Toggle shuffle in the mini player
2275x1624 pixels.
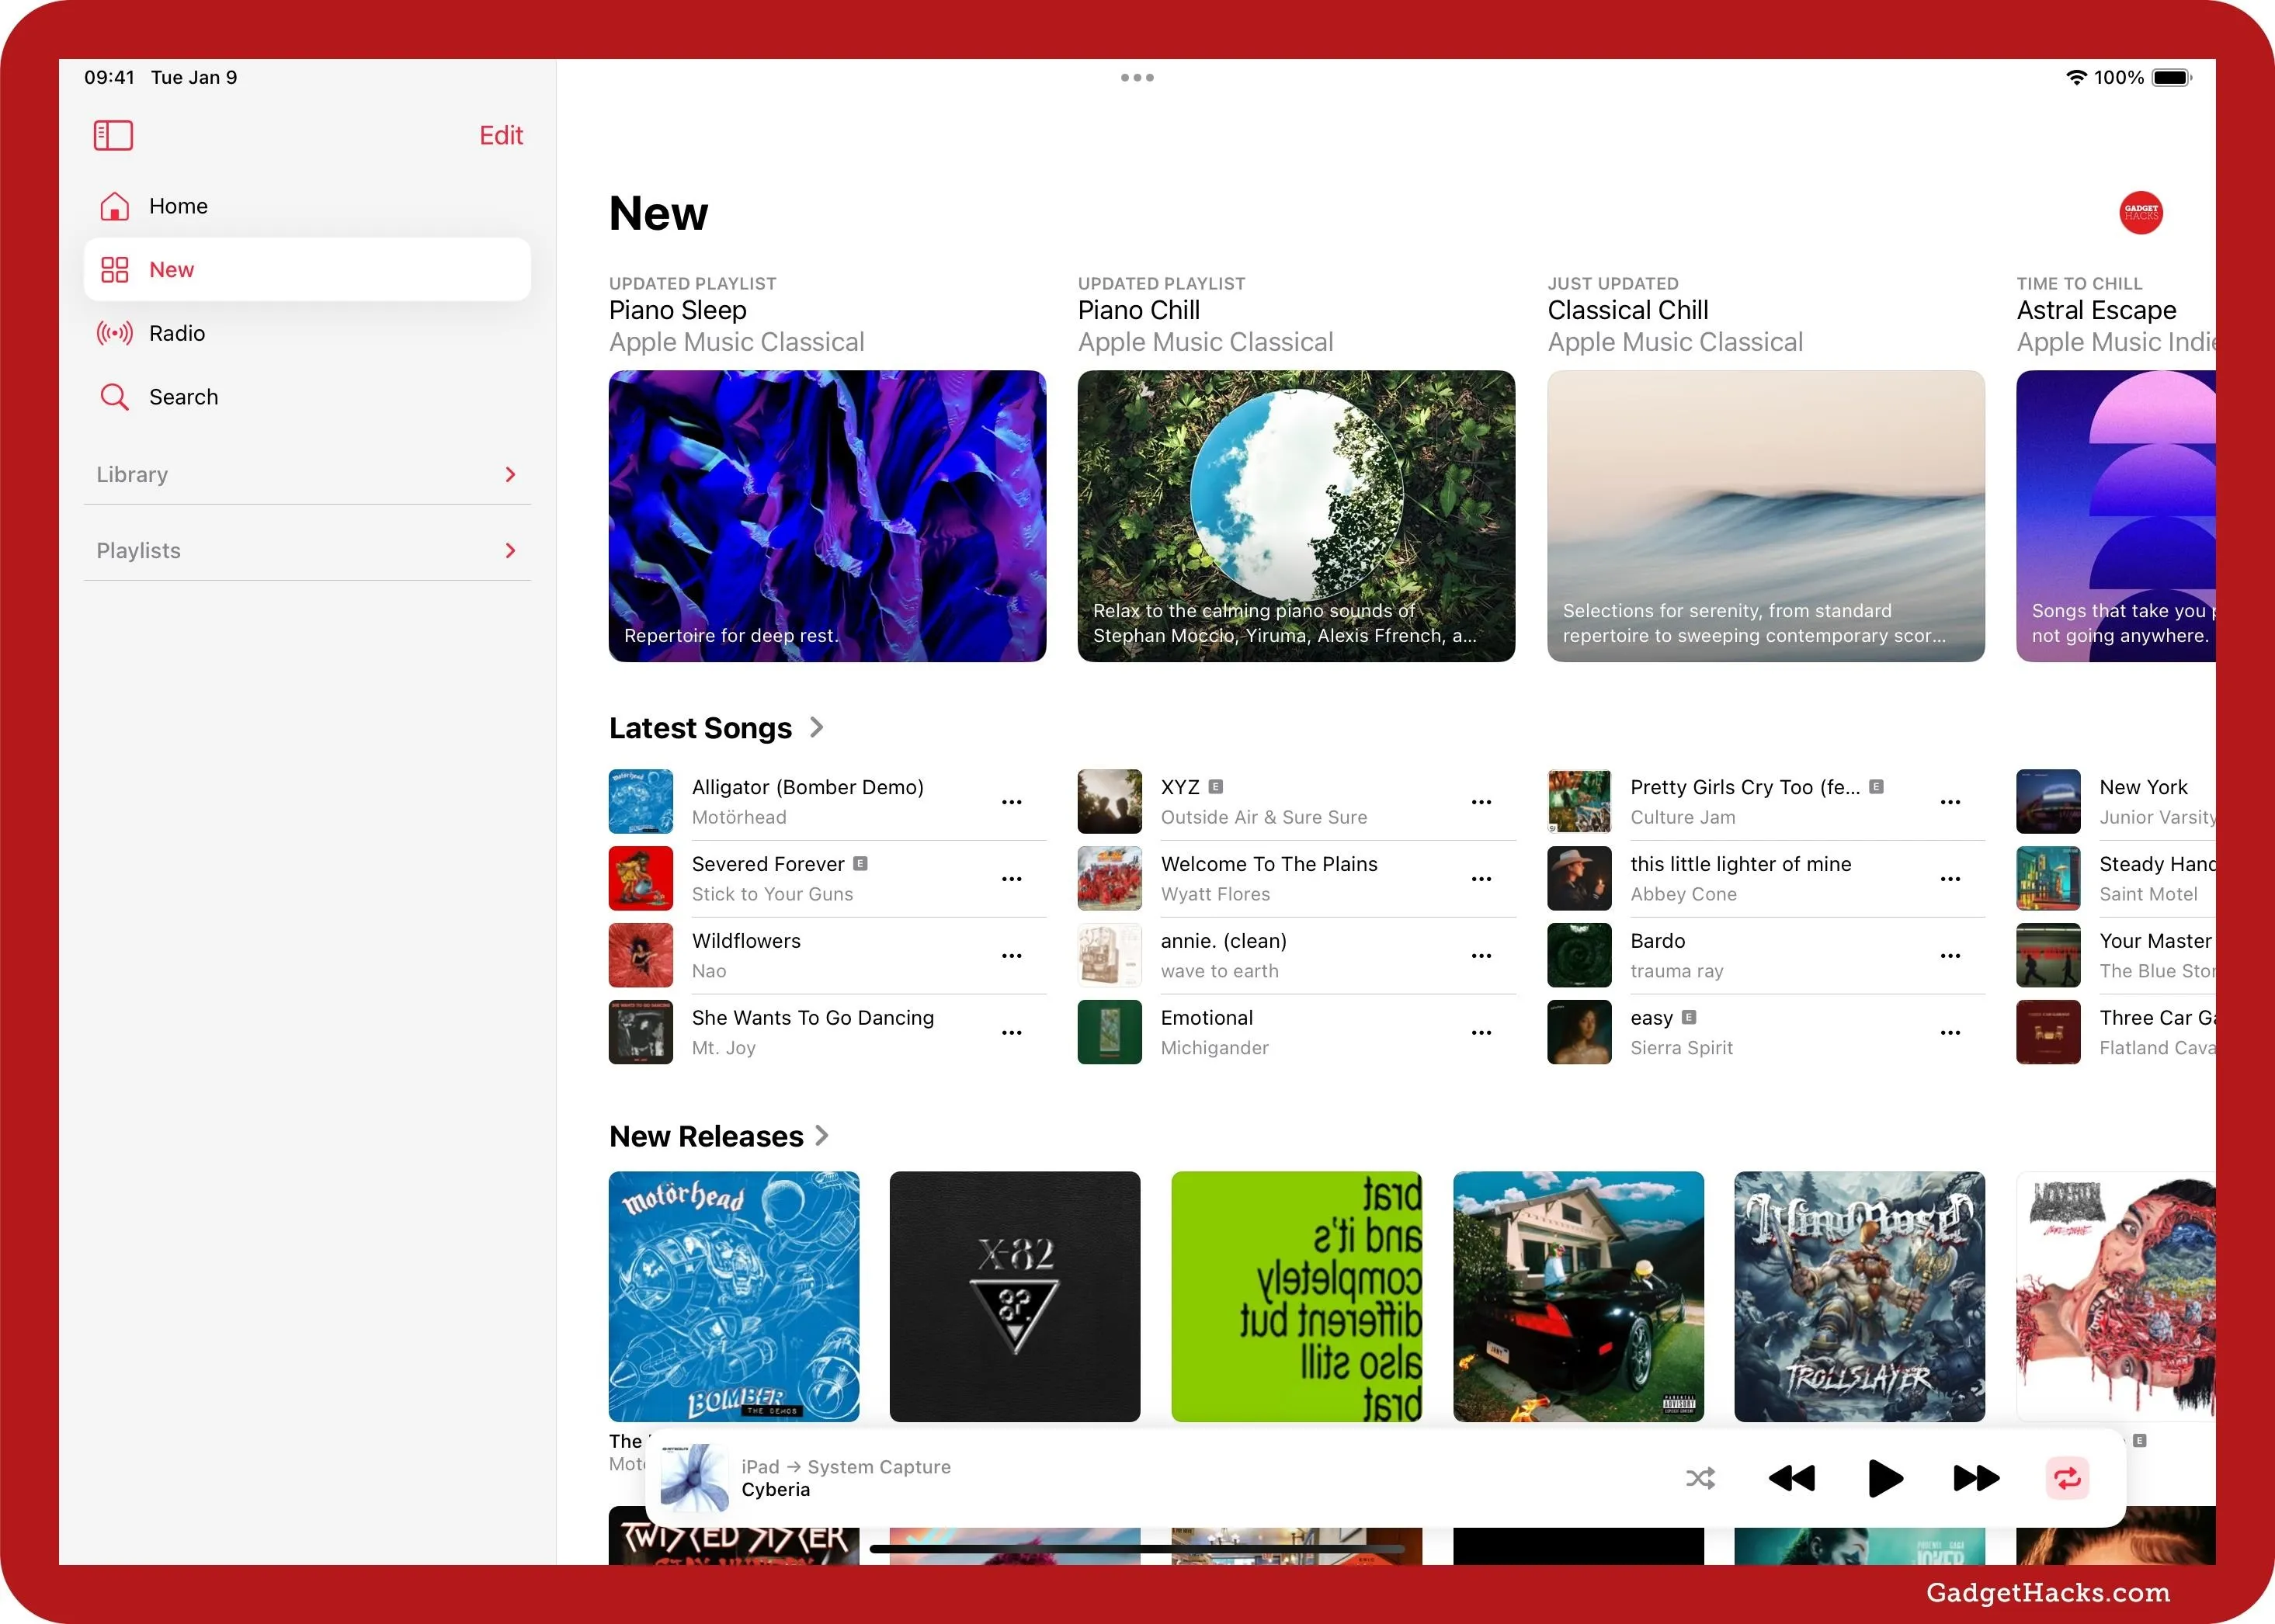tap(1700, 1478)
